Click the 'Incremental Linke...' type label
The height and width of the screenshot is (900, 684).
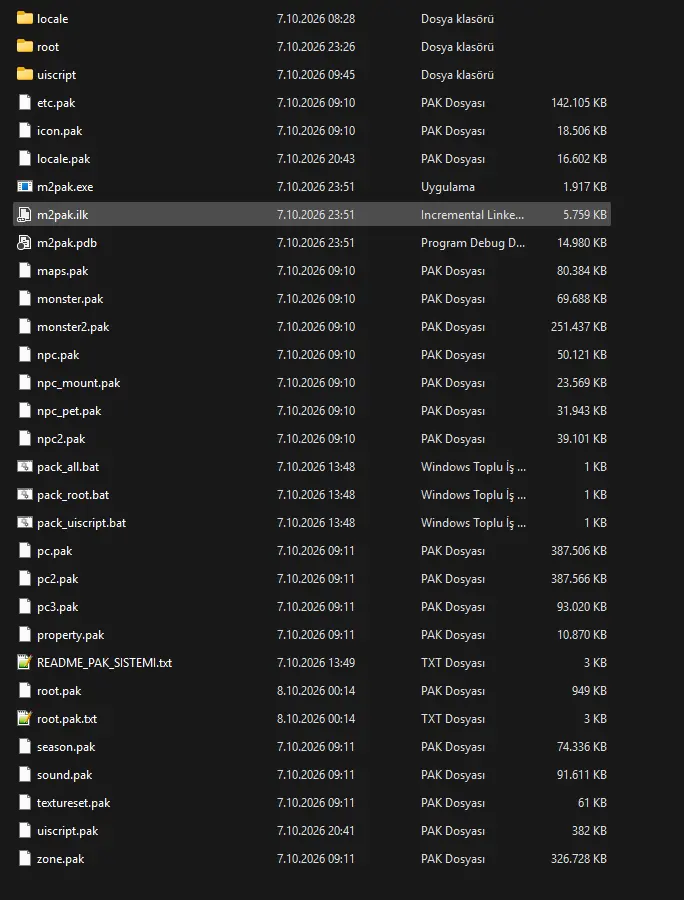[472, 215]
